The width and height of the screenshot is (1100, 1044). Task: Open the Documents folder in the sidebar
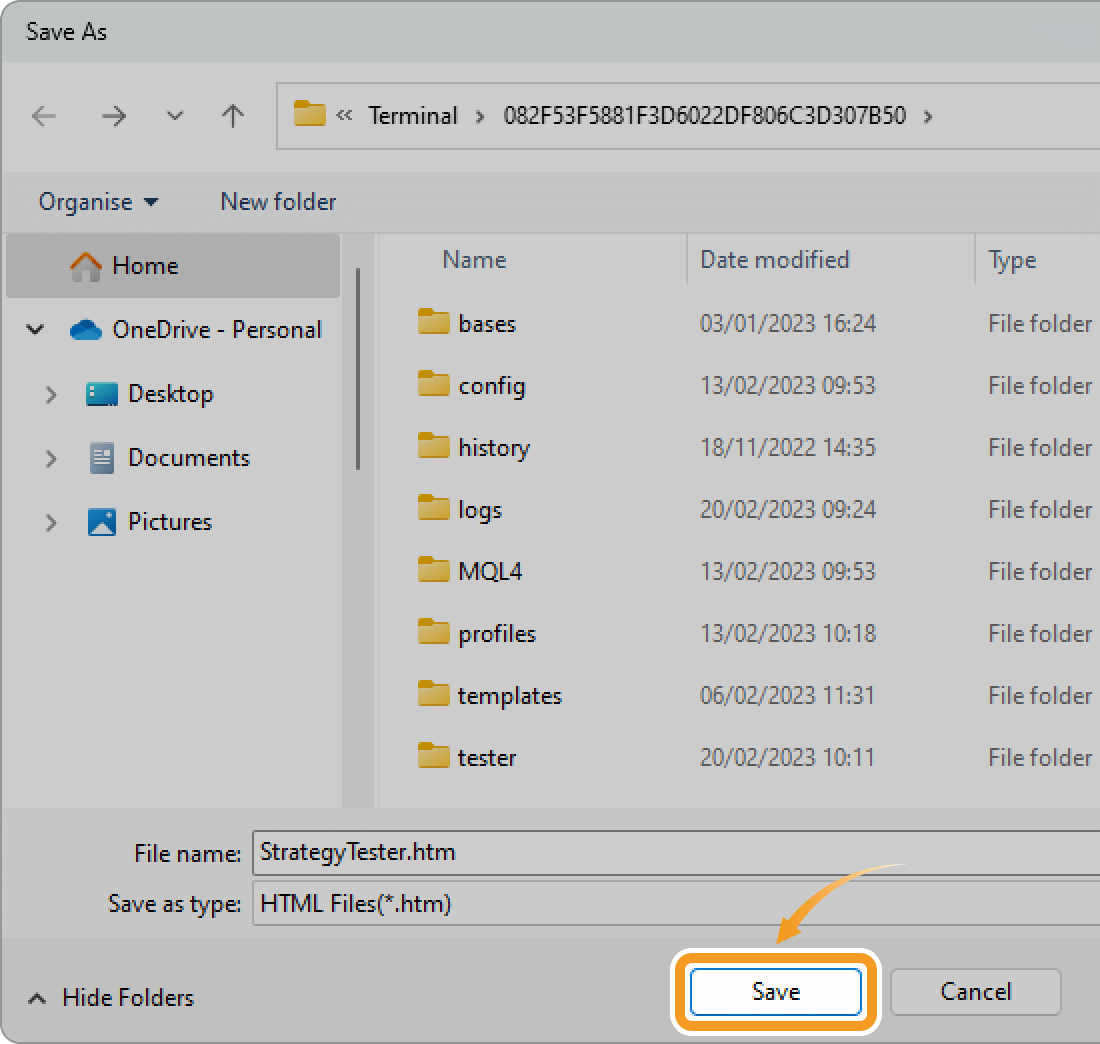point(189,457)
